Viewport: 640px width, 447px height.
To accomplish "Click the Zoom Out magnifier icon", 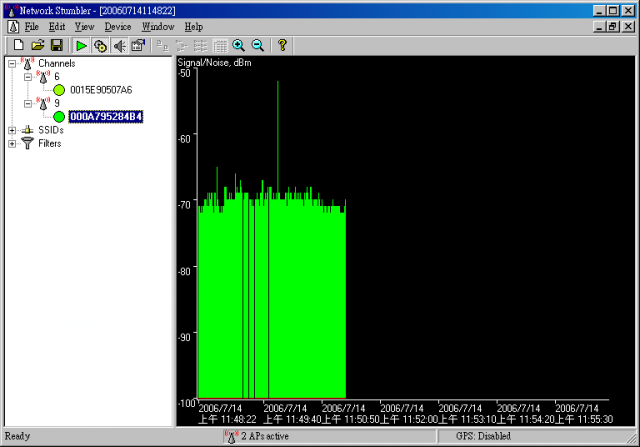I will (257, 45).
